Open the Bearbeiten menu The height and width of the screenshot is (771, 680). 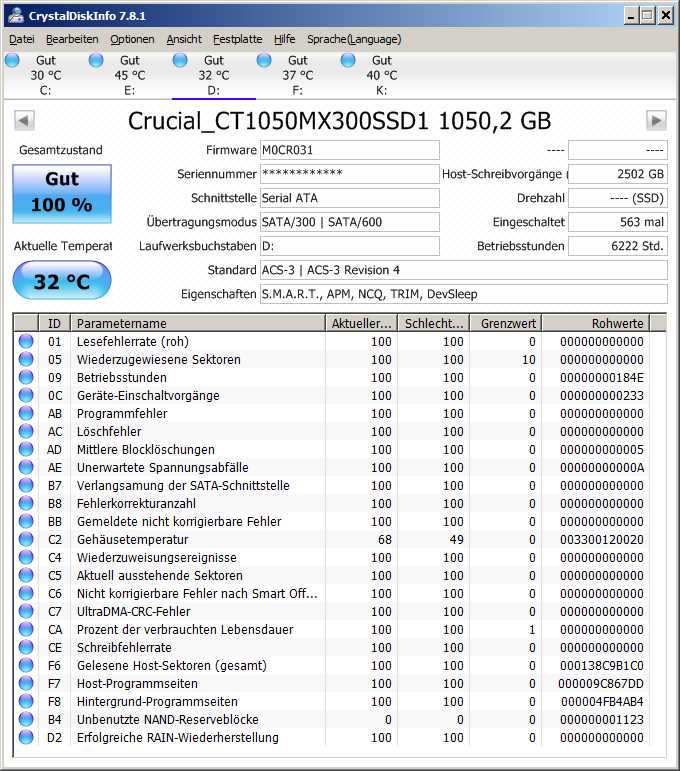click(x=72, y=39)
